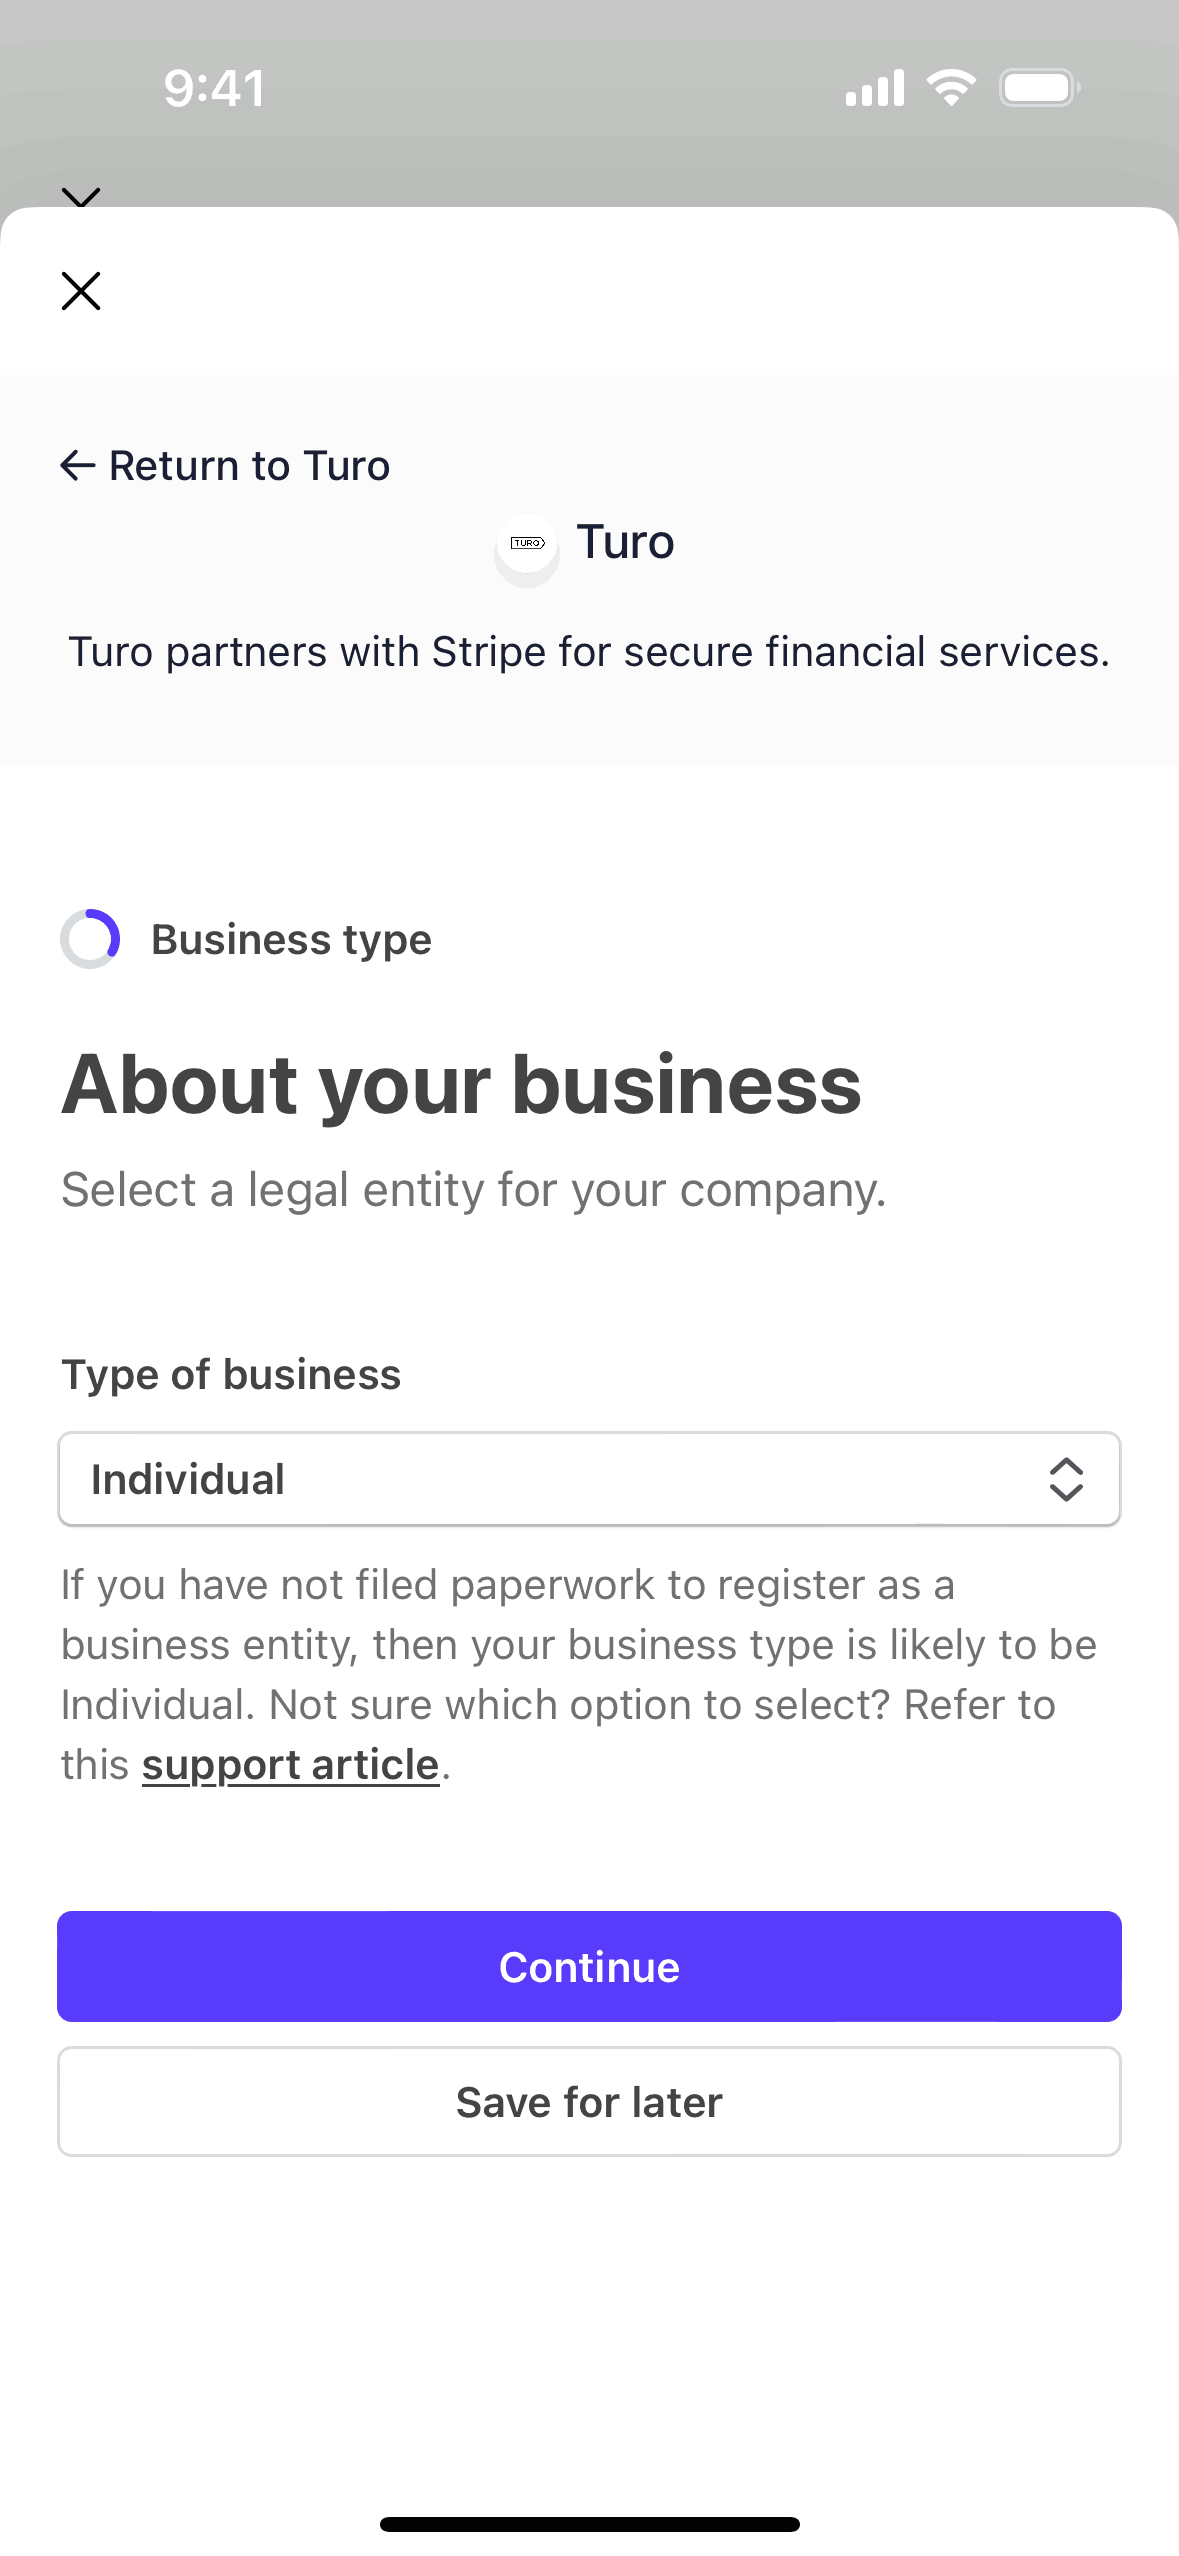Tap the Save for later button
Viewport: 1179px width, 2556px height.
pos(589,2102)
